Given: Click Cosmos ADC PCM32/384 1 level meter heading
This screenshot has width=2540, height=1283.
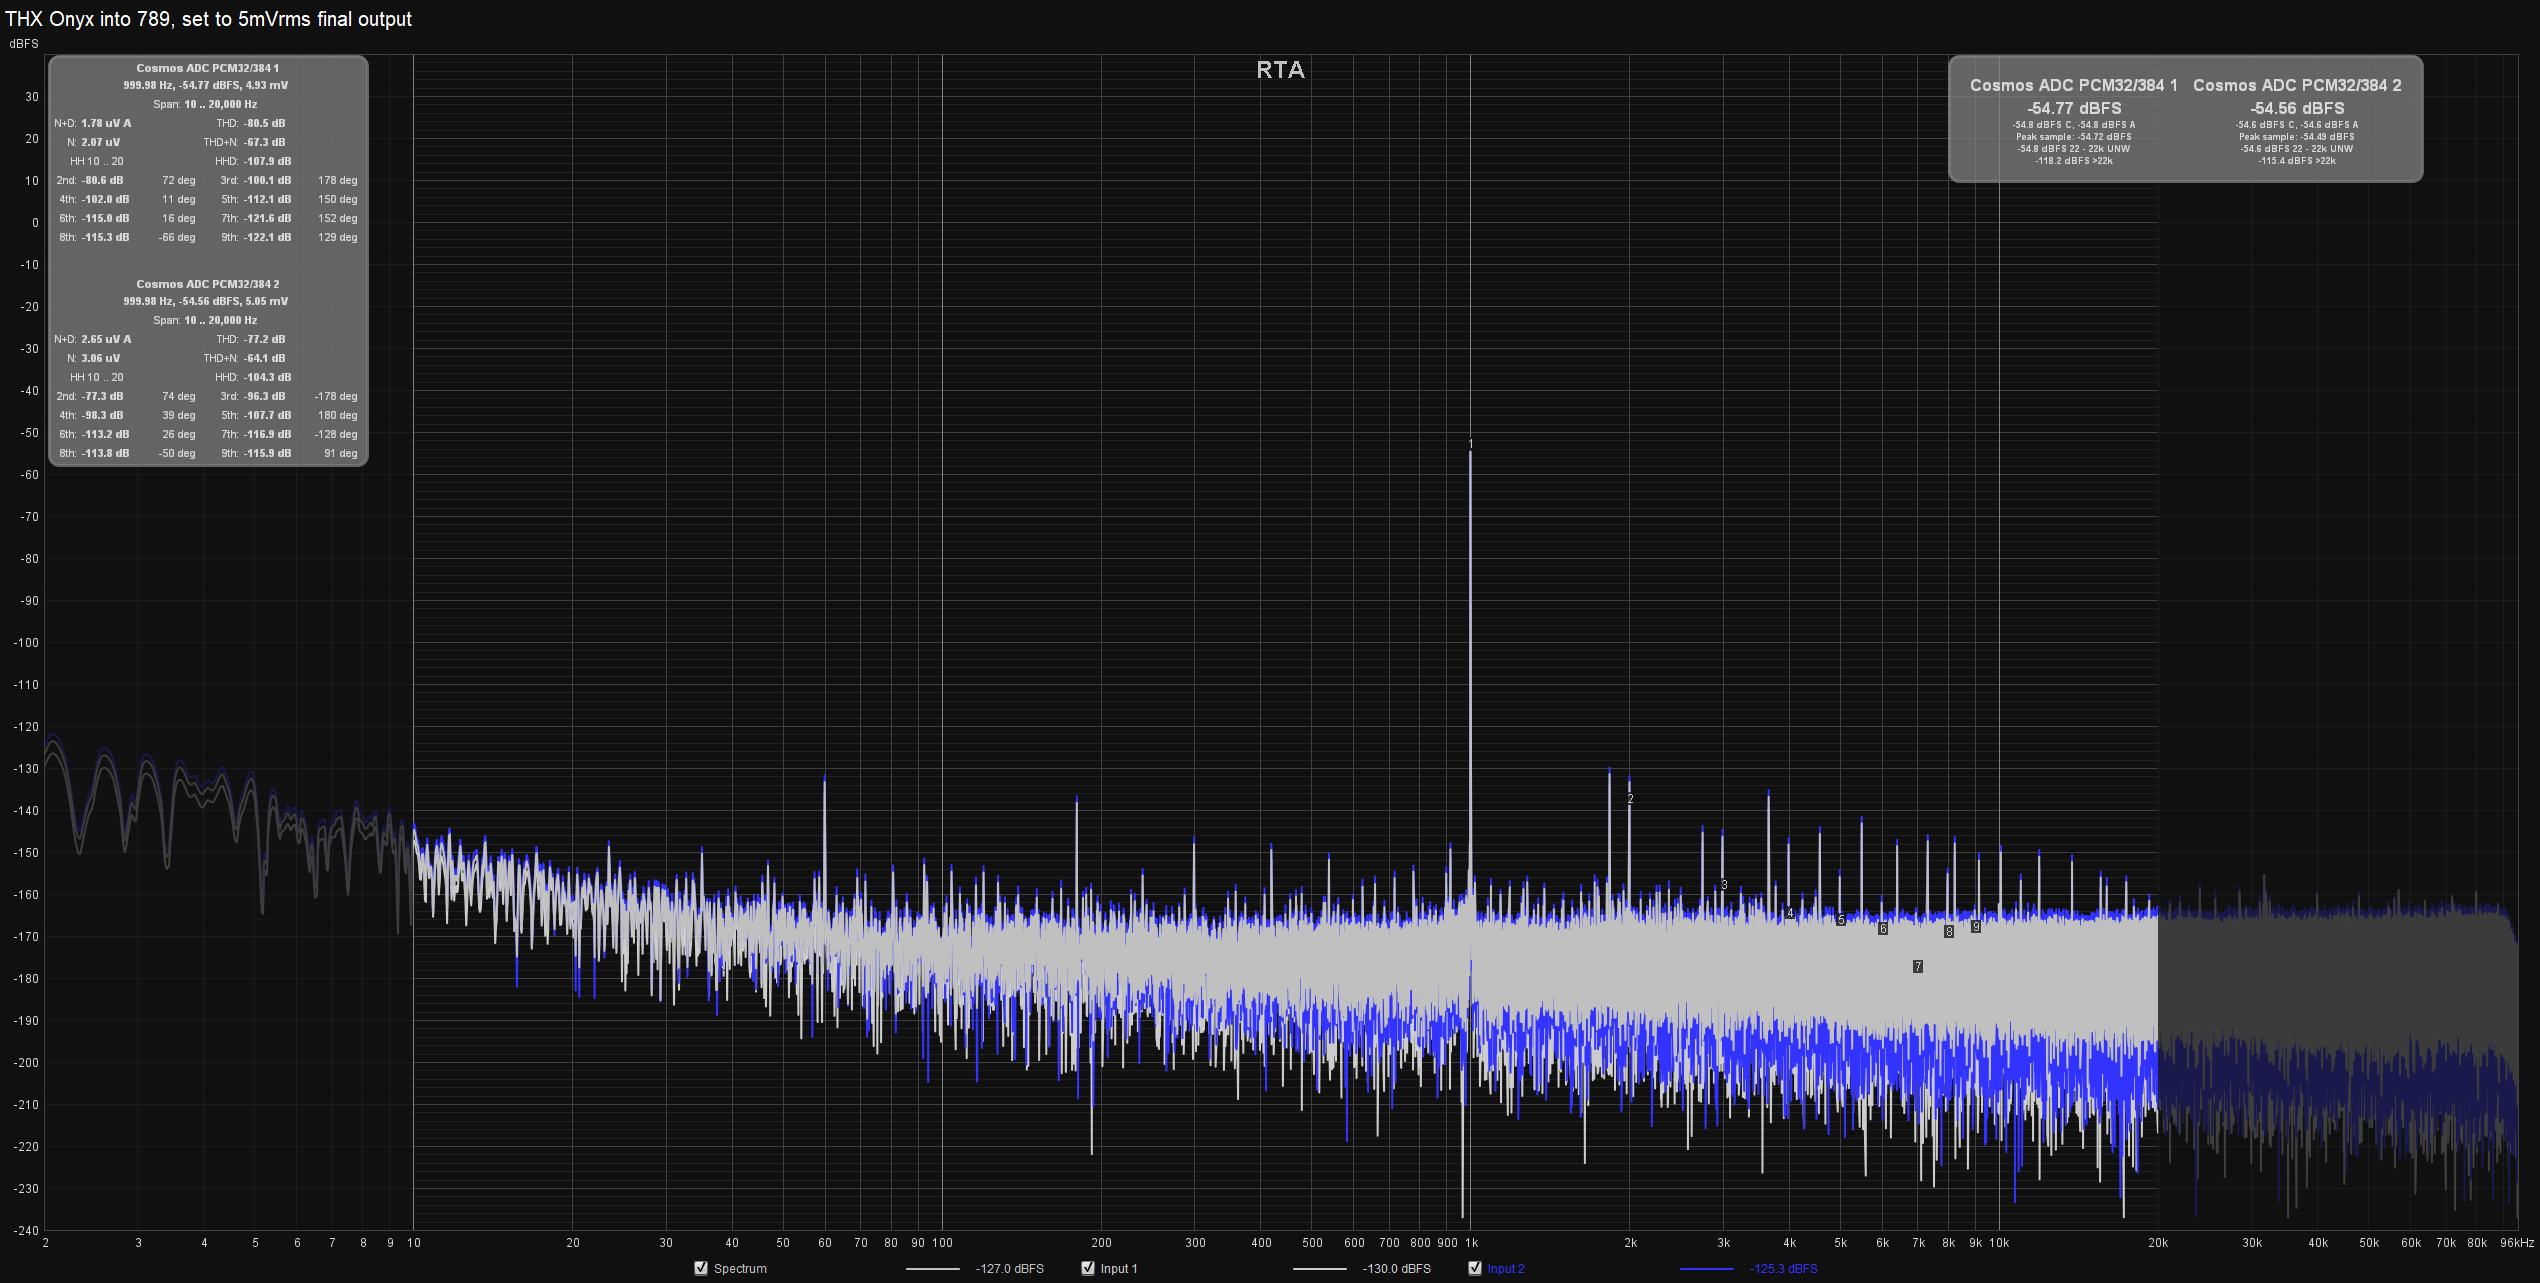Looking at the screenshot, I should click(x=2073, y=86).
